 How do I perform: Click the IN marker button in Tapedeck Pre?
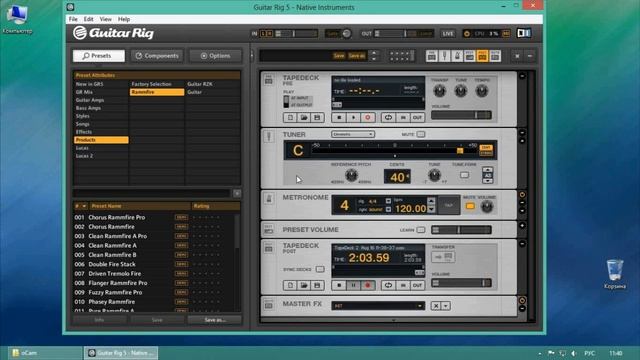(x=403, y=118)
